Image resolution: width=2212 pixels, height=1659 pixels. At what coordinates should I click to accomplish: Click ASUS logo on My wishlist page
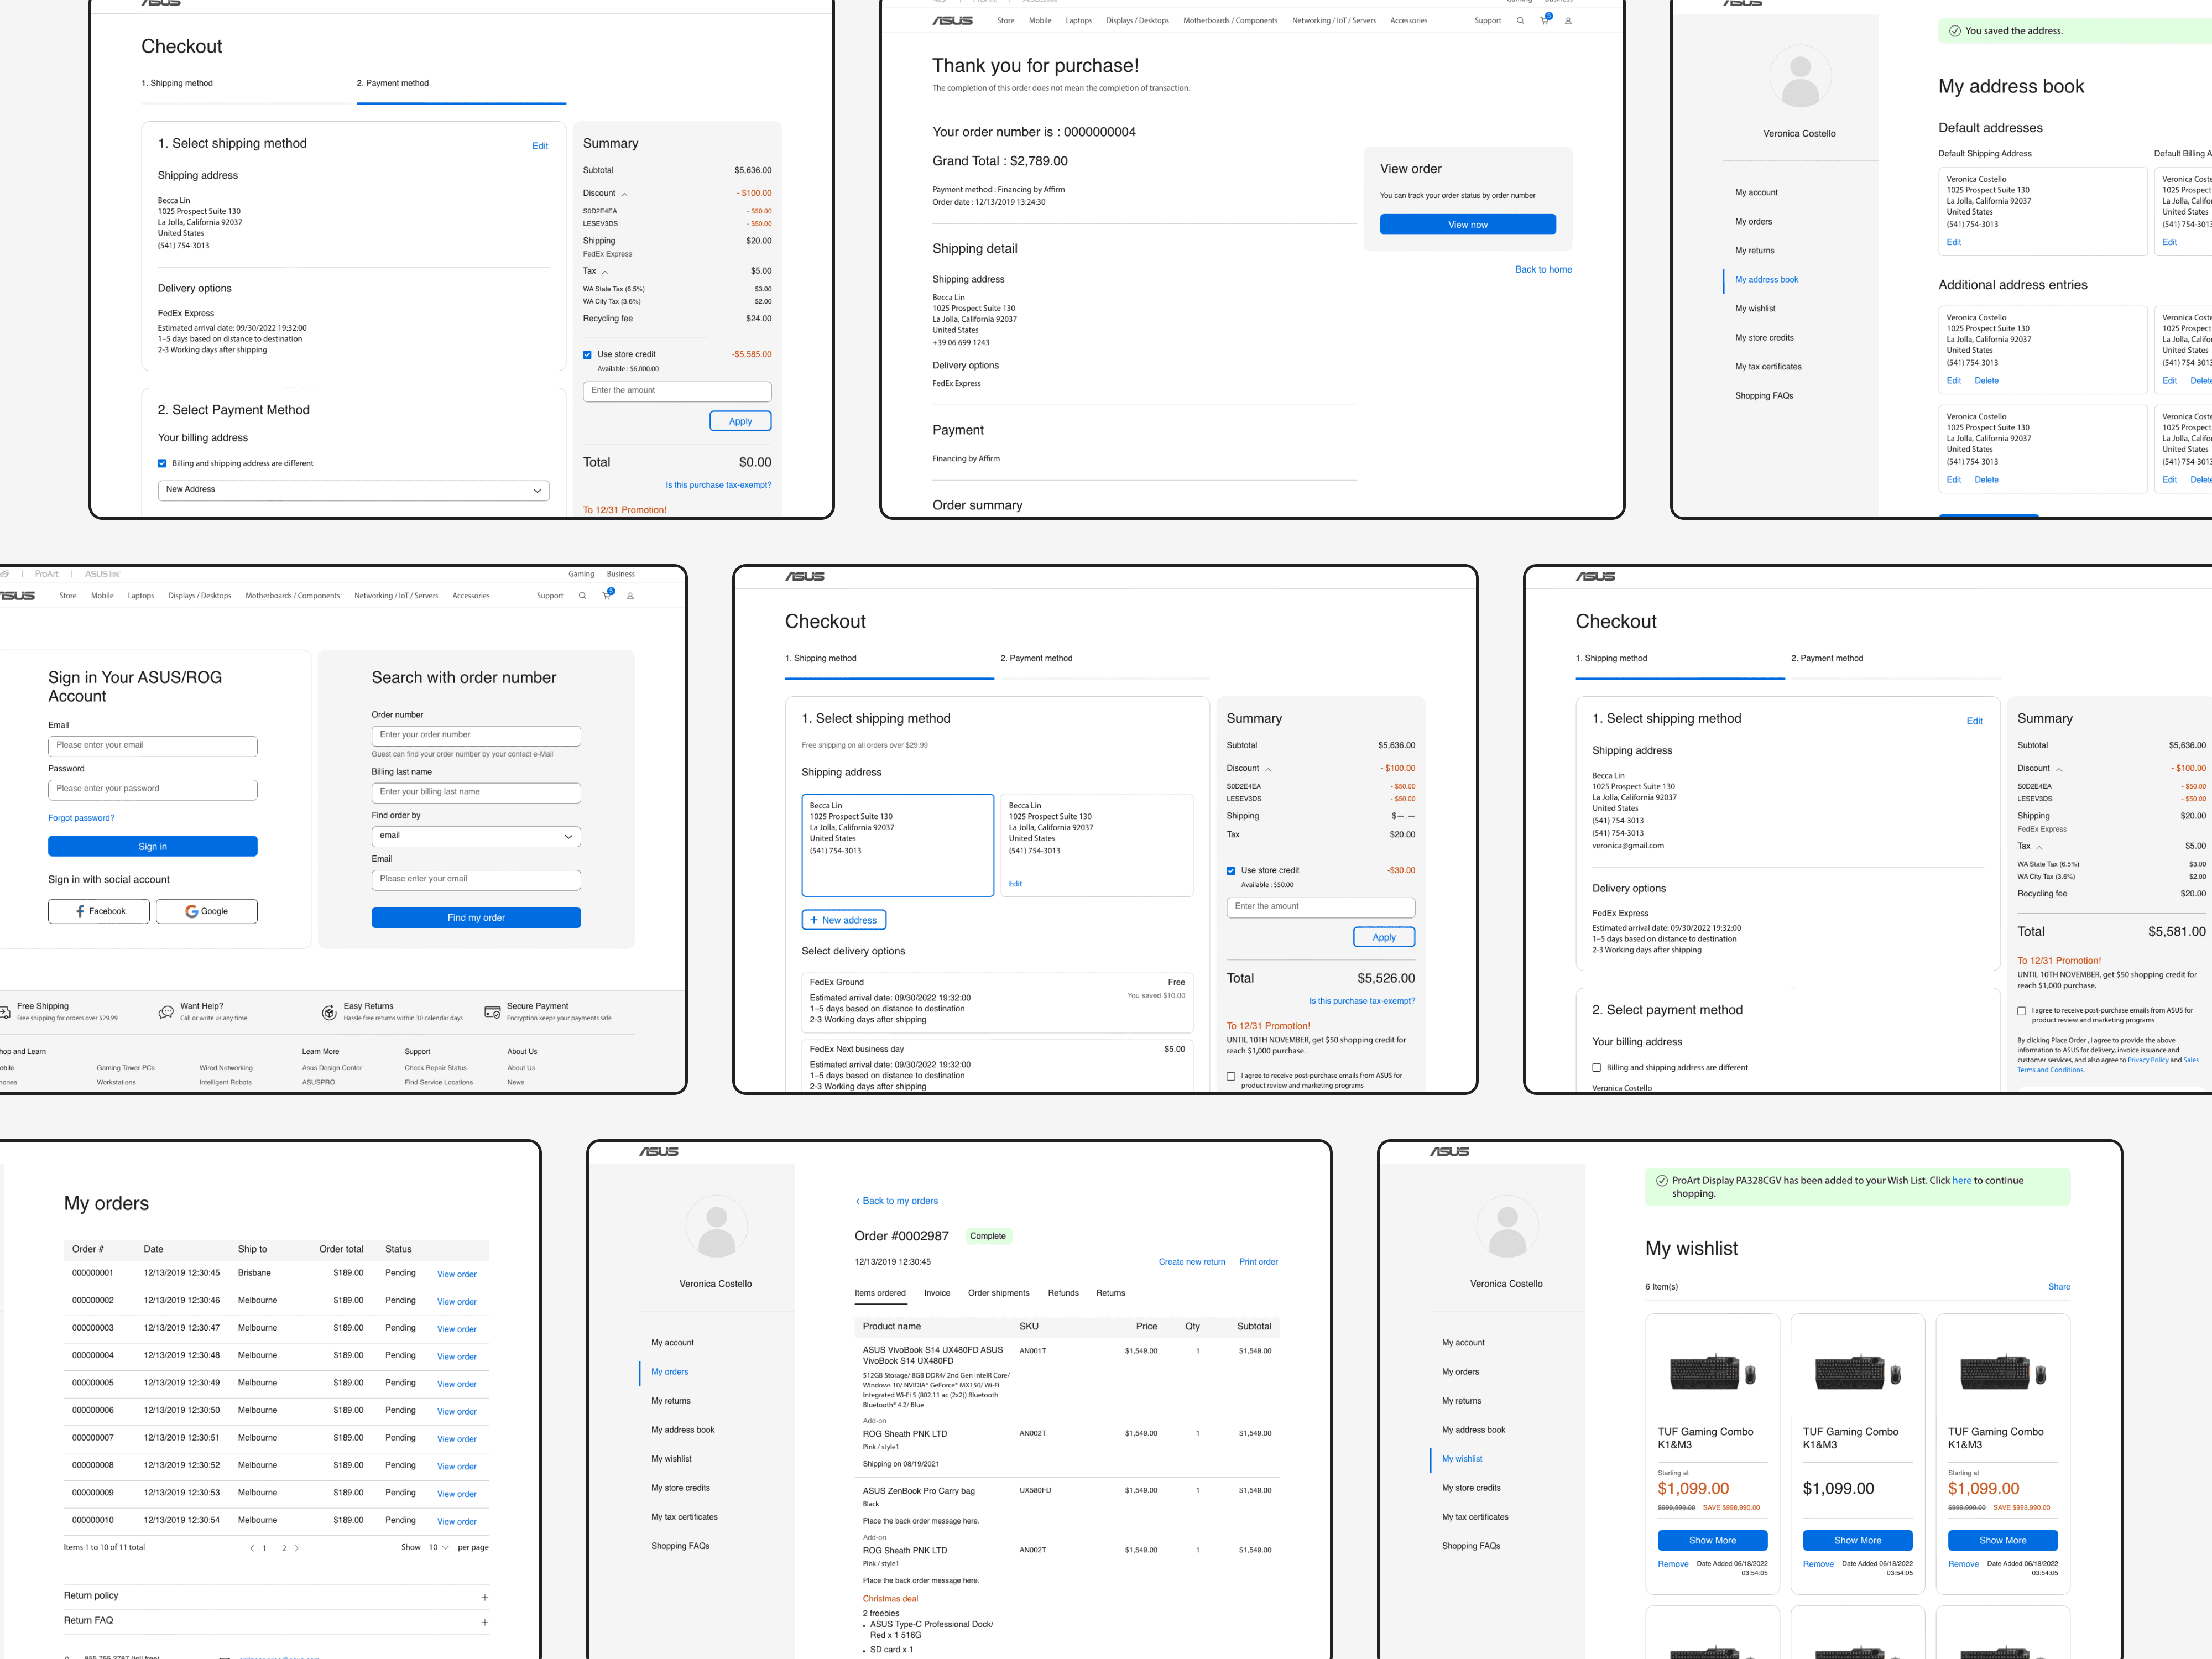click(1450, 1152)
